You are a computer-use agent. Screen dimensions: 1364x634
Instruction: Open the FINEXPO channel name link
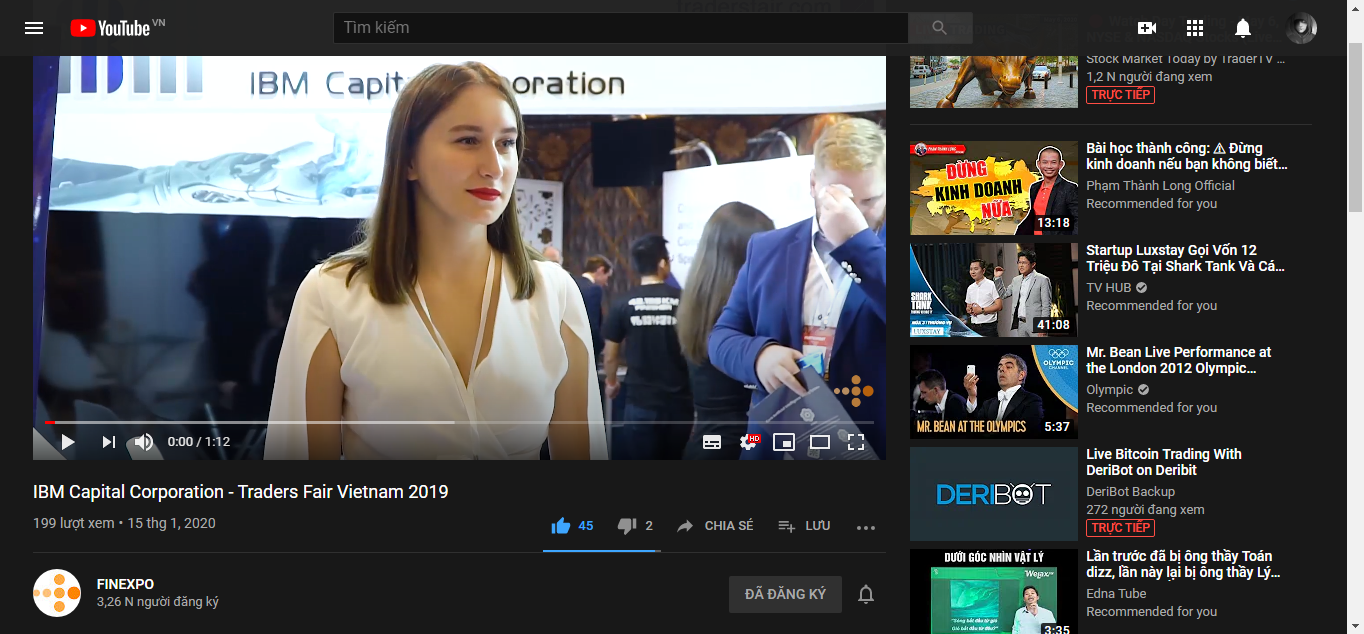[x=125, y=584]
